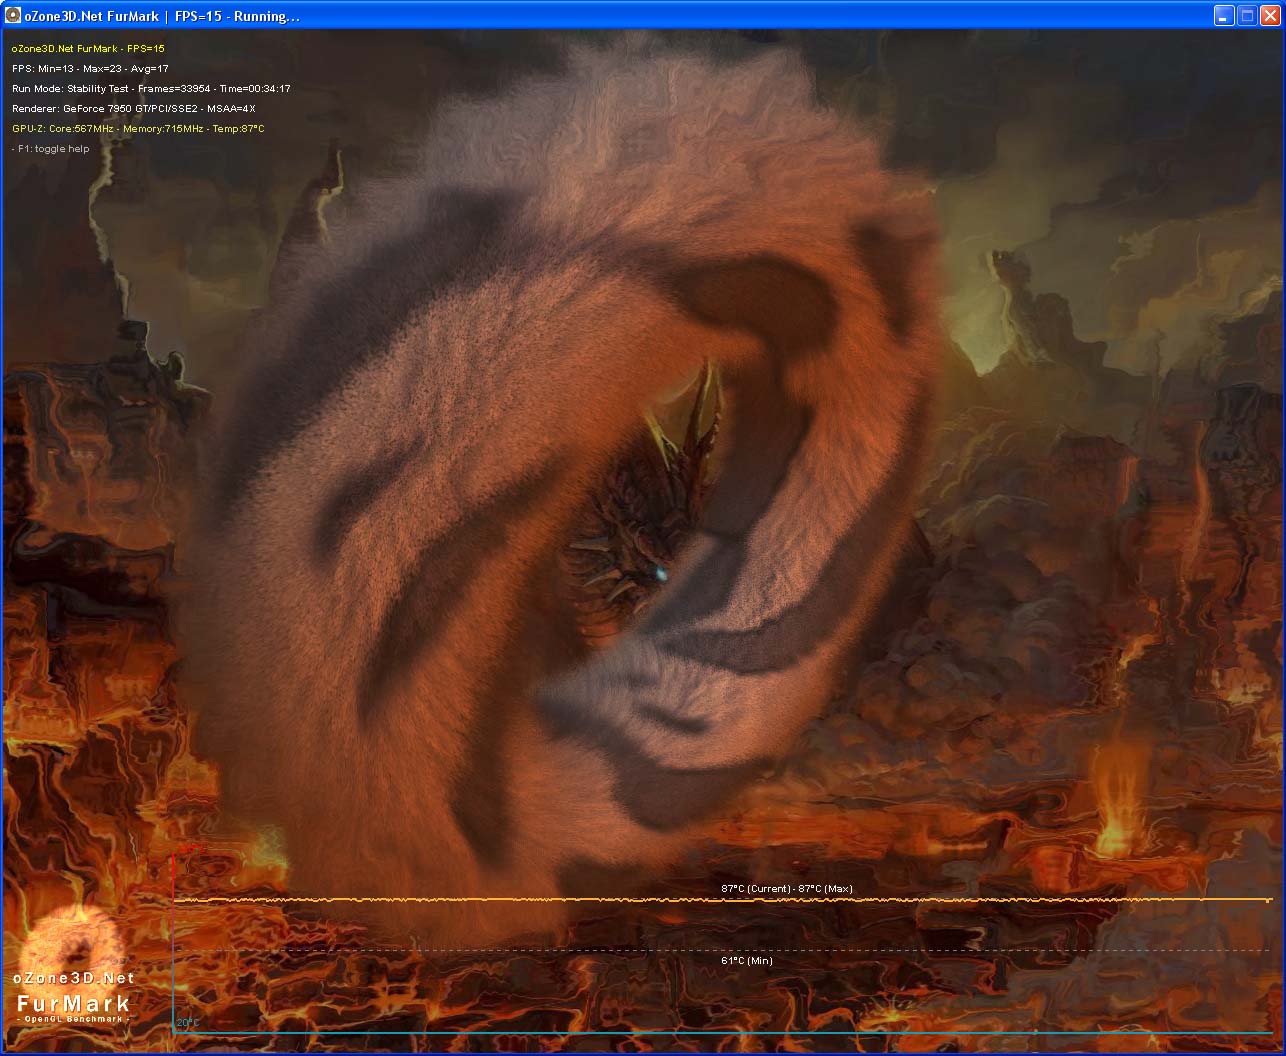The width and height of the screenshot is (1286, 1056).
Task: Minimize the FurMark window
Action: click(x=1224, y=16)
